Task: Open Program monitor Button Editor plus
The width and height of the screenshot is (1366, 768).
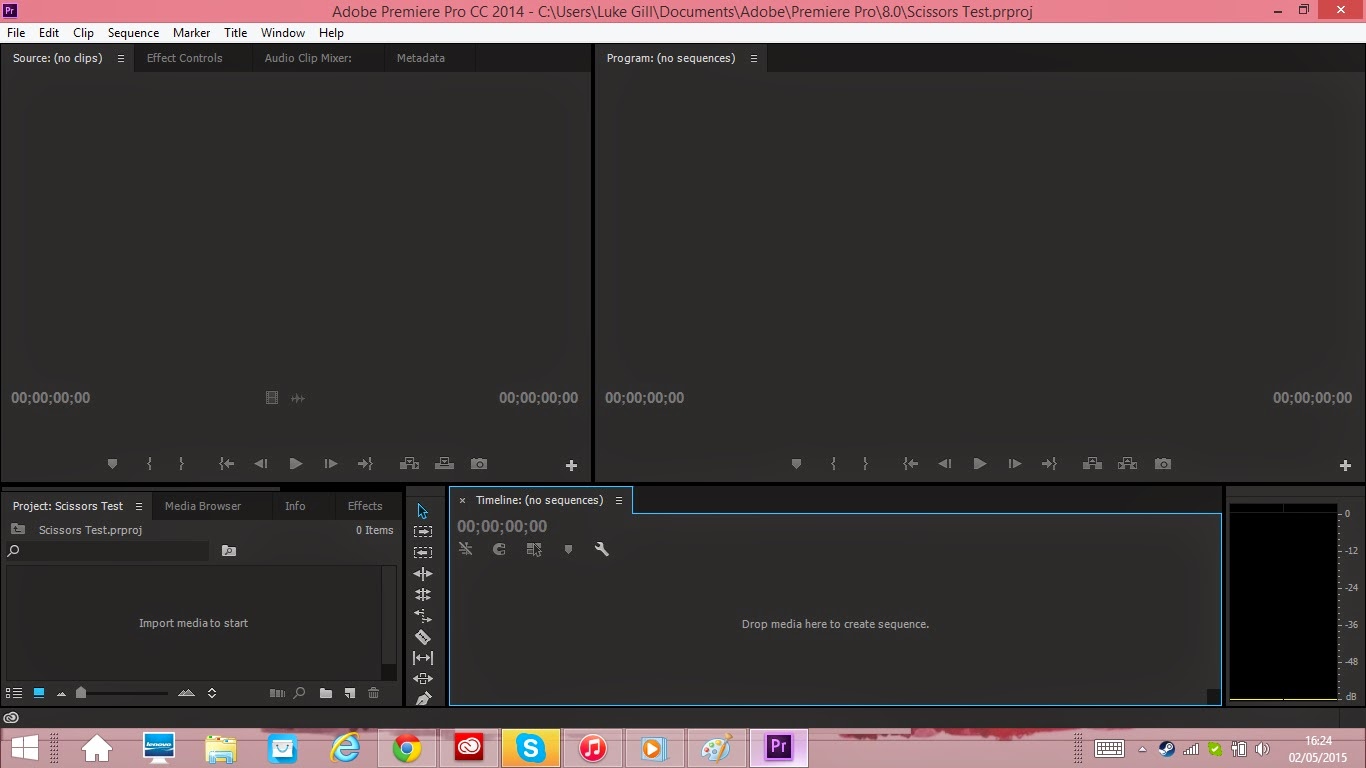Action: (1345, 465)
